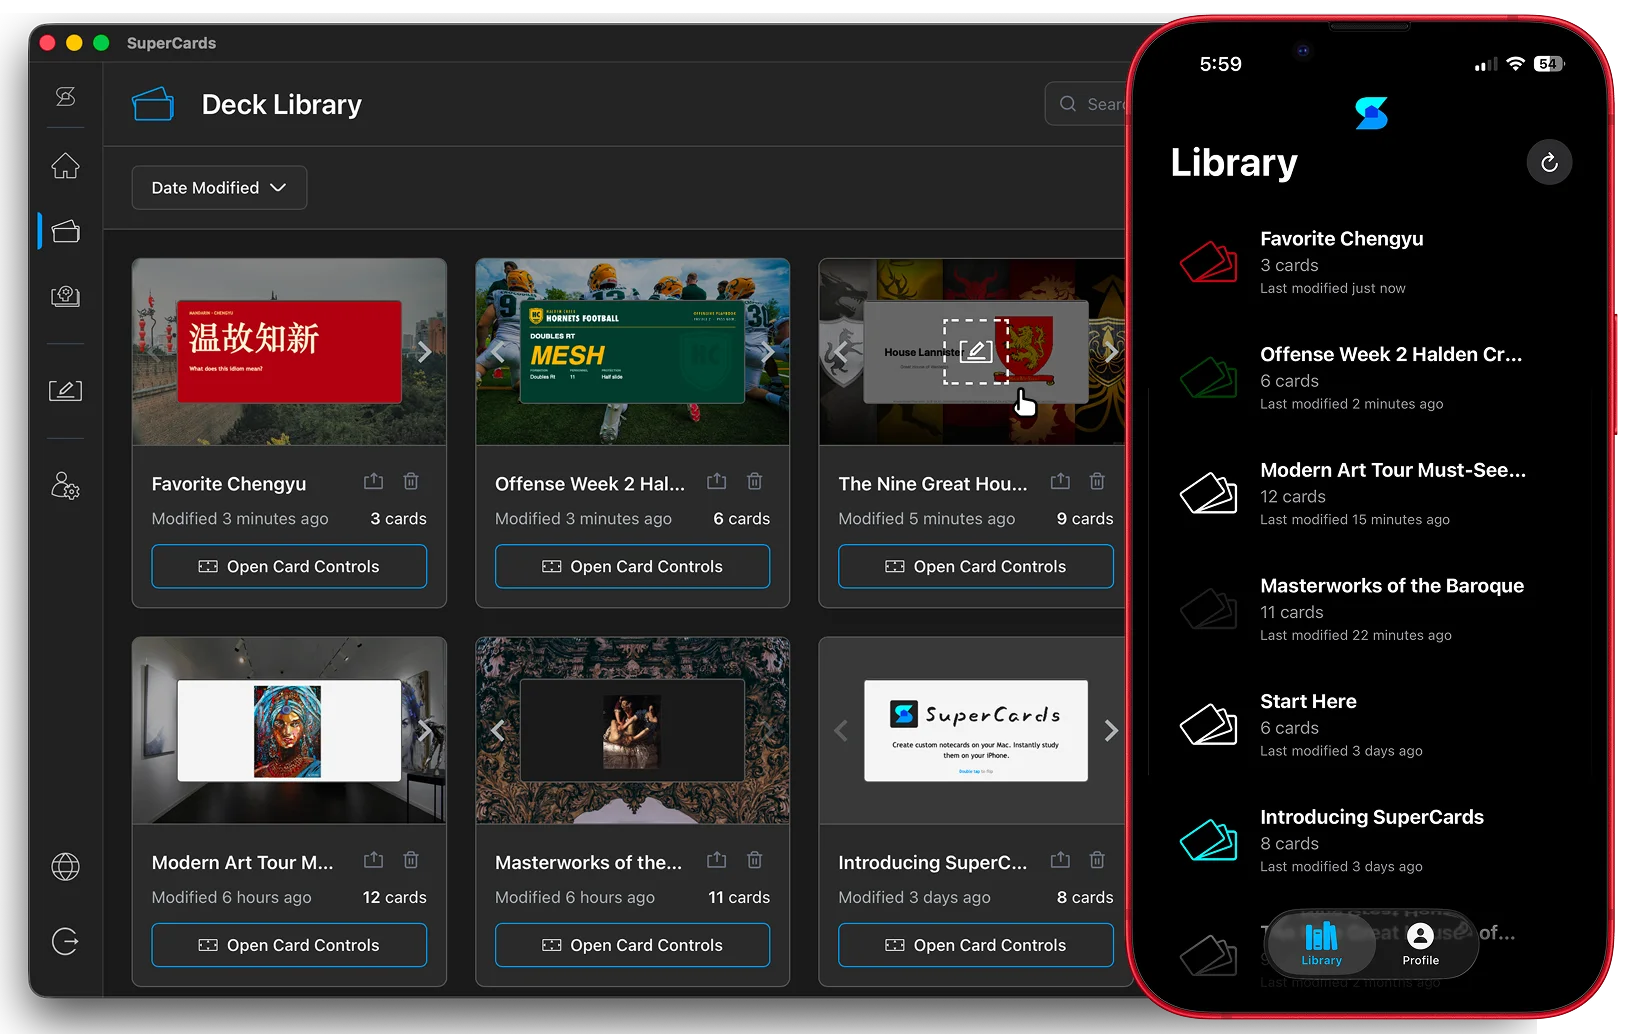
Task: Show next card in the Favorite Chengyu preview
Action: (x=425, y=352)
